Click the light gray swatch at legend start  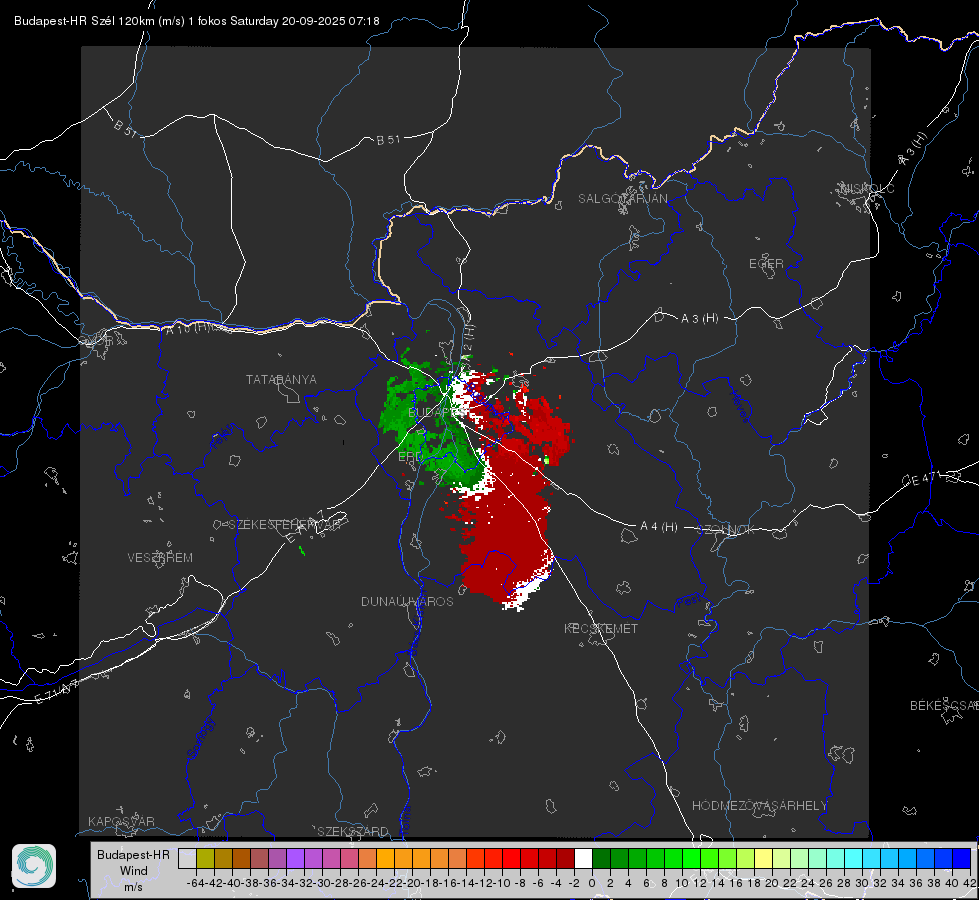point(187,858)
